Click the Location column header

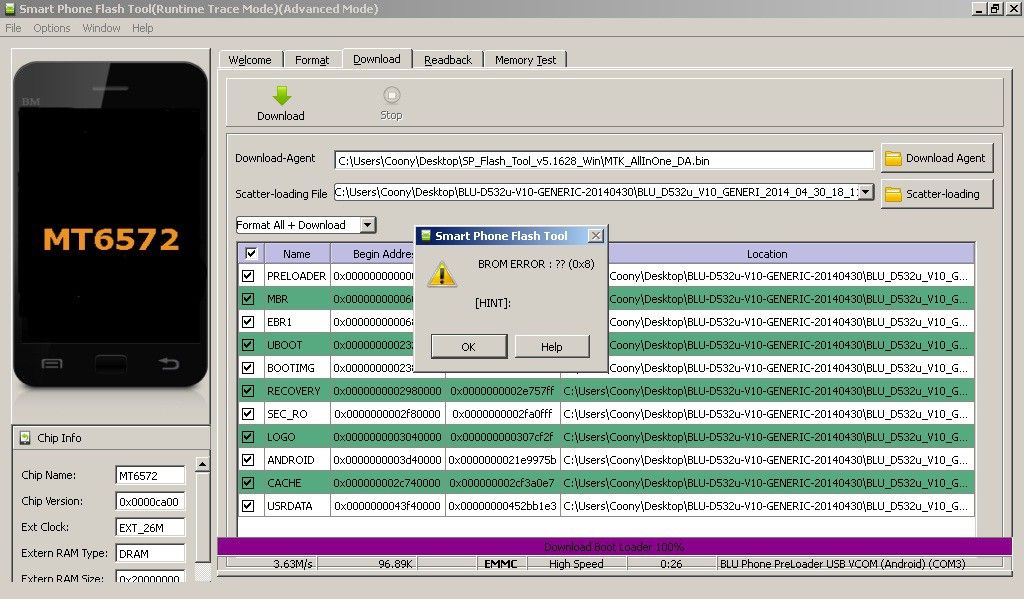[767, 253]
